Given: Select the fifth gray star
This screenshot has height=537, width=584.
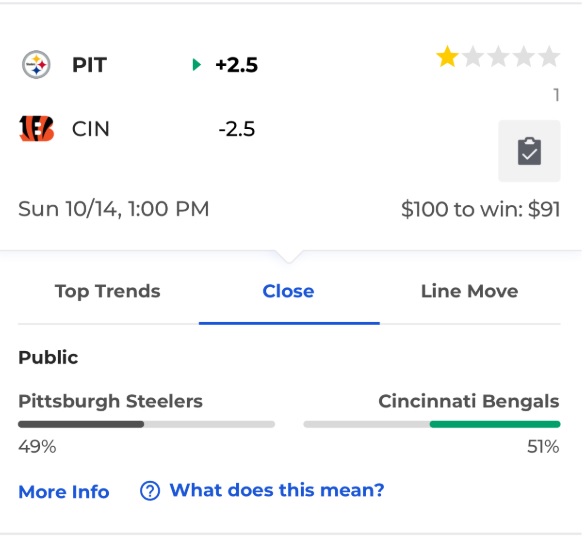Looking at the screenshot, I should pos(549,57).
